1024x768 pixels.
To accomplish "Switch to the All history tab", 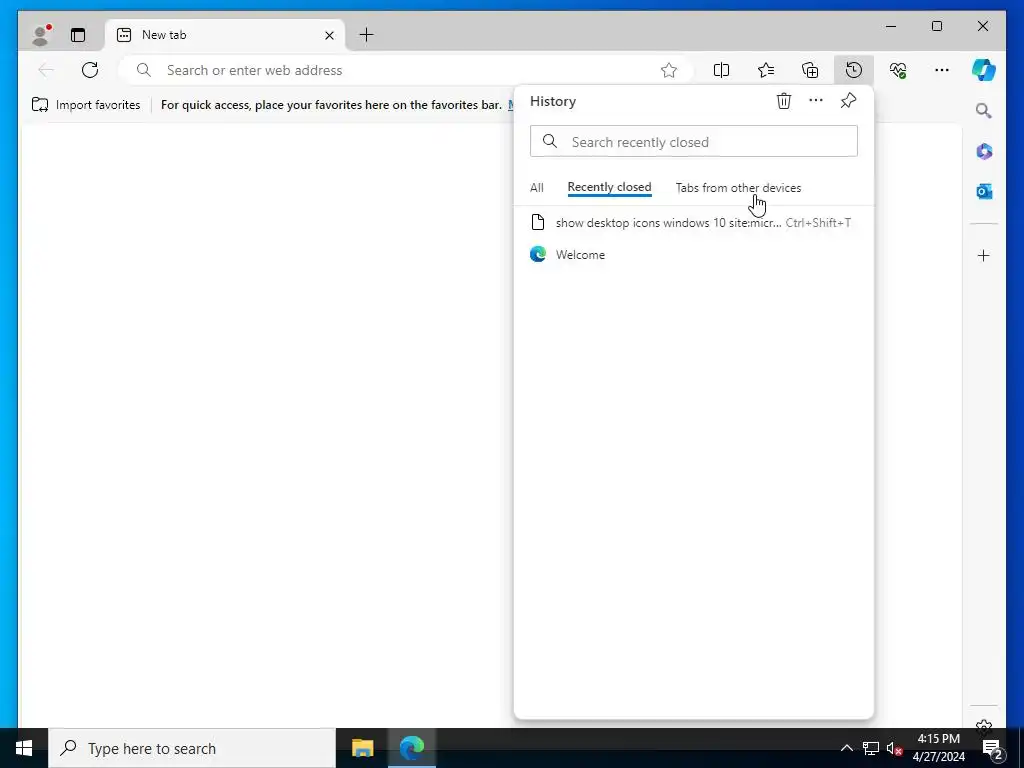I will click(x=537, y=188).
